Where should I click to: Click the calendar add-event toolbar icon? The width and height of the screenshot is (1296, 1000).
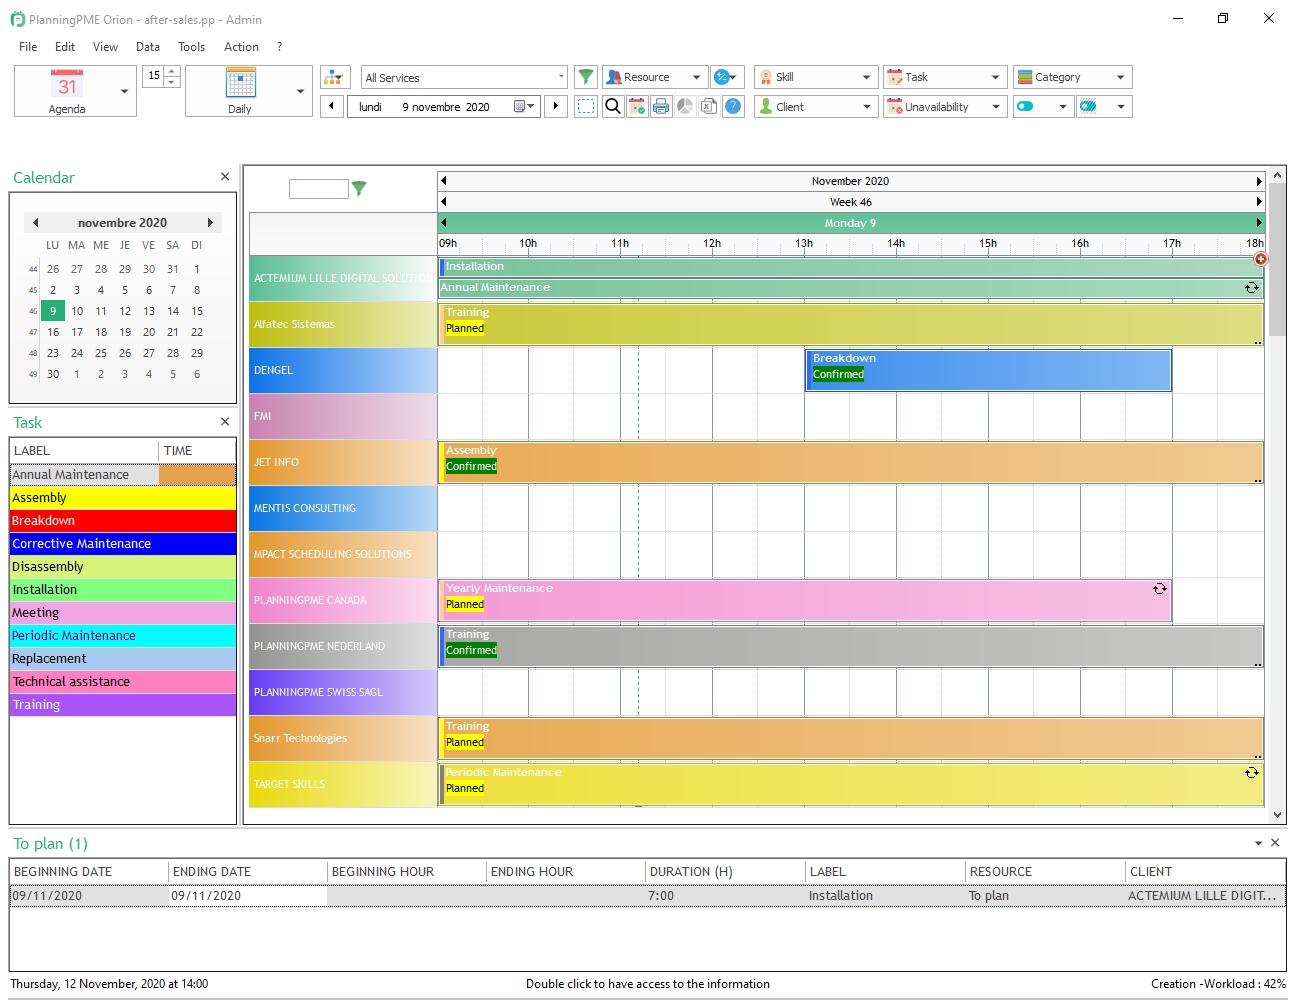[x=637, y=106]
